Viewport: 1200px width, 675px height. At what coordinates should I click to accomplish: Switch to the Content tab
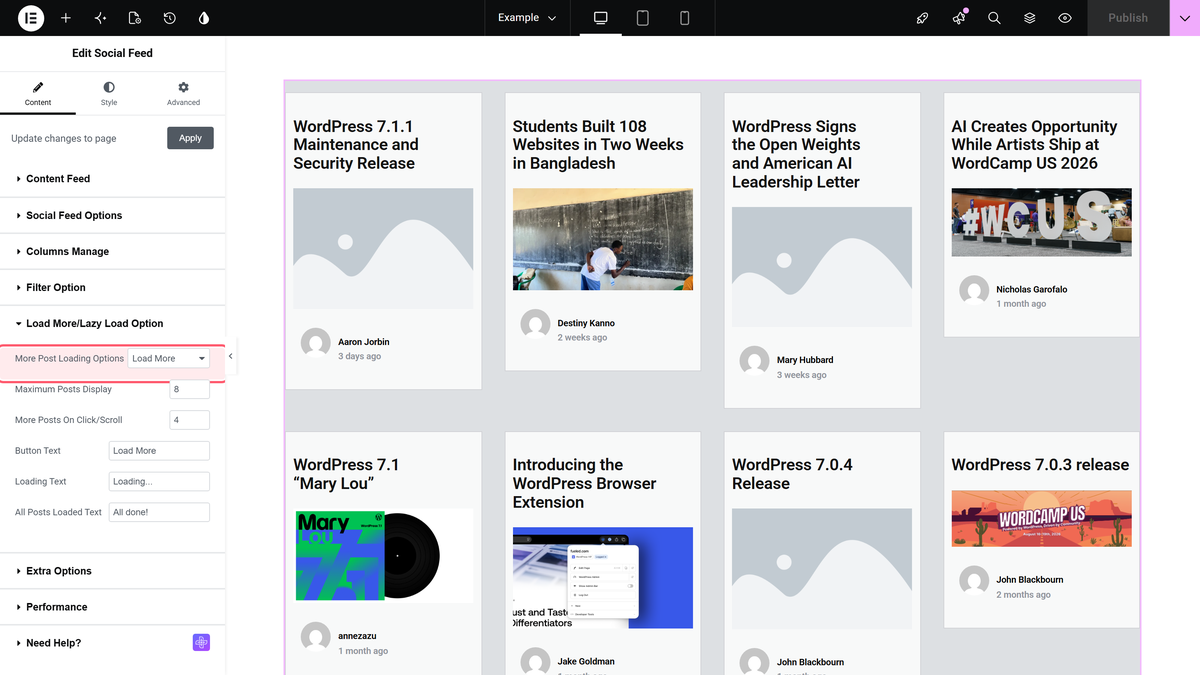38,94
